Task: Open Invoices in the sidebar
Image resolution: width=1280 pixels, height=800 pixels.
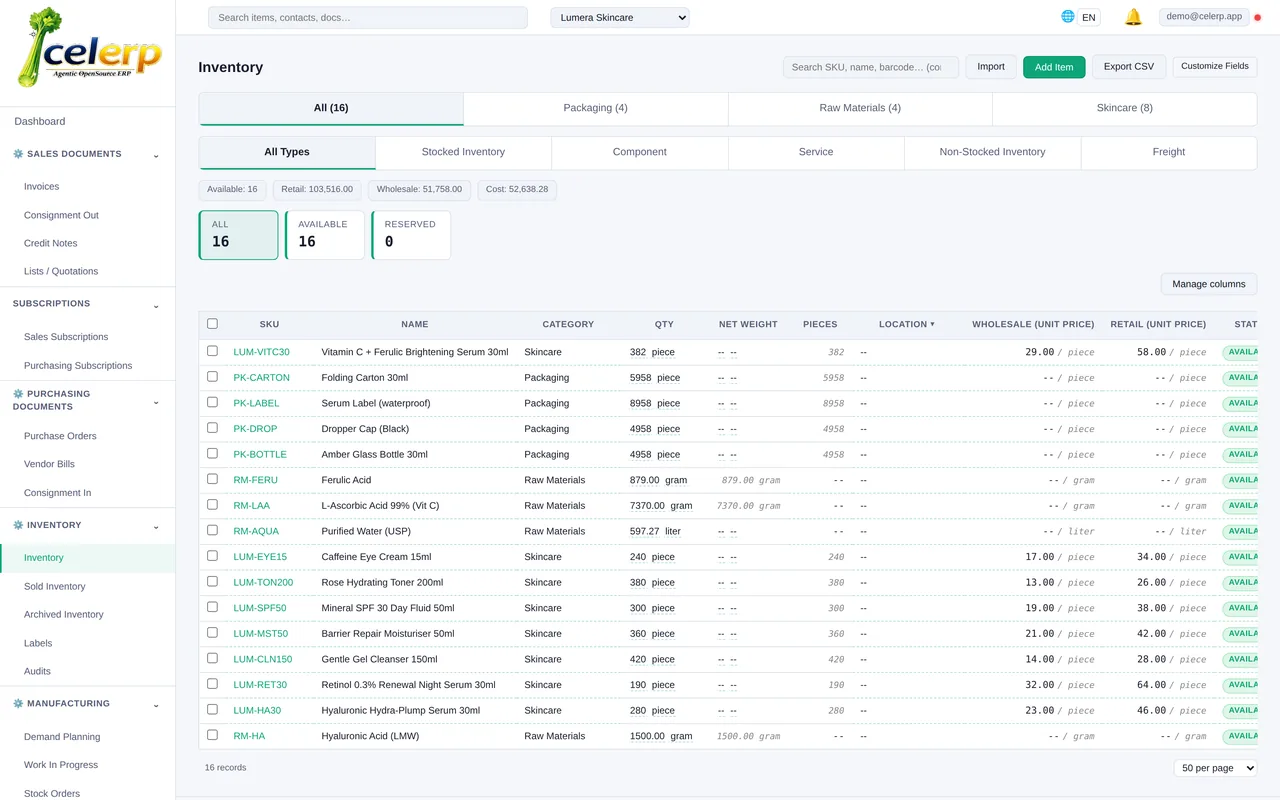Action: [x=41, y=187]
